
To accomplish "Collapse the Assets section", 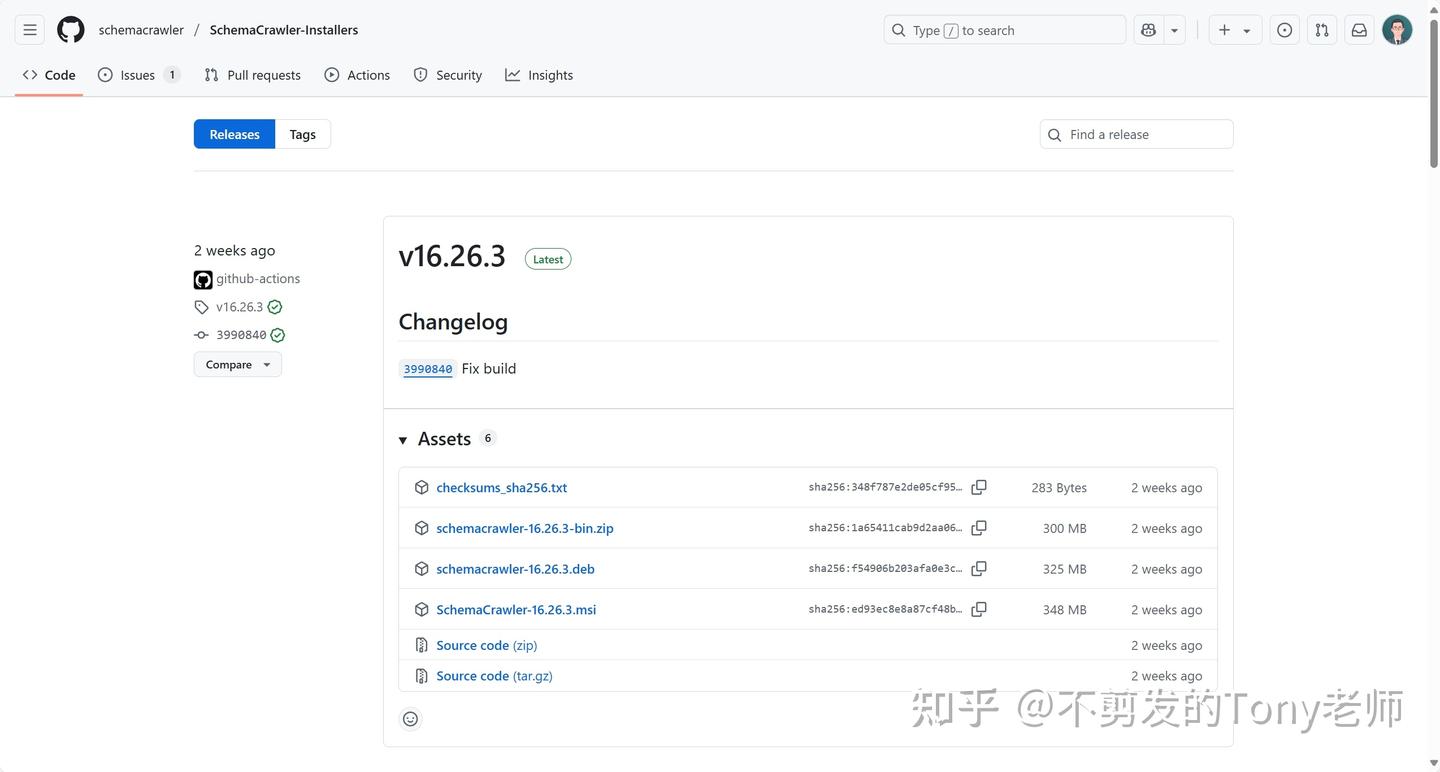I will tap(403, 439).
